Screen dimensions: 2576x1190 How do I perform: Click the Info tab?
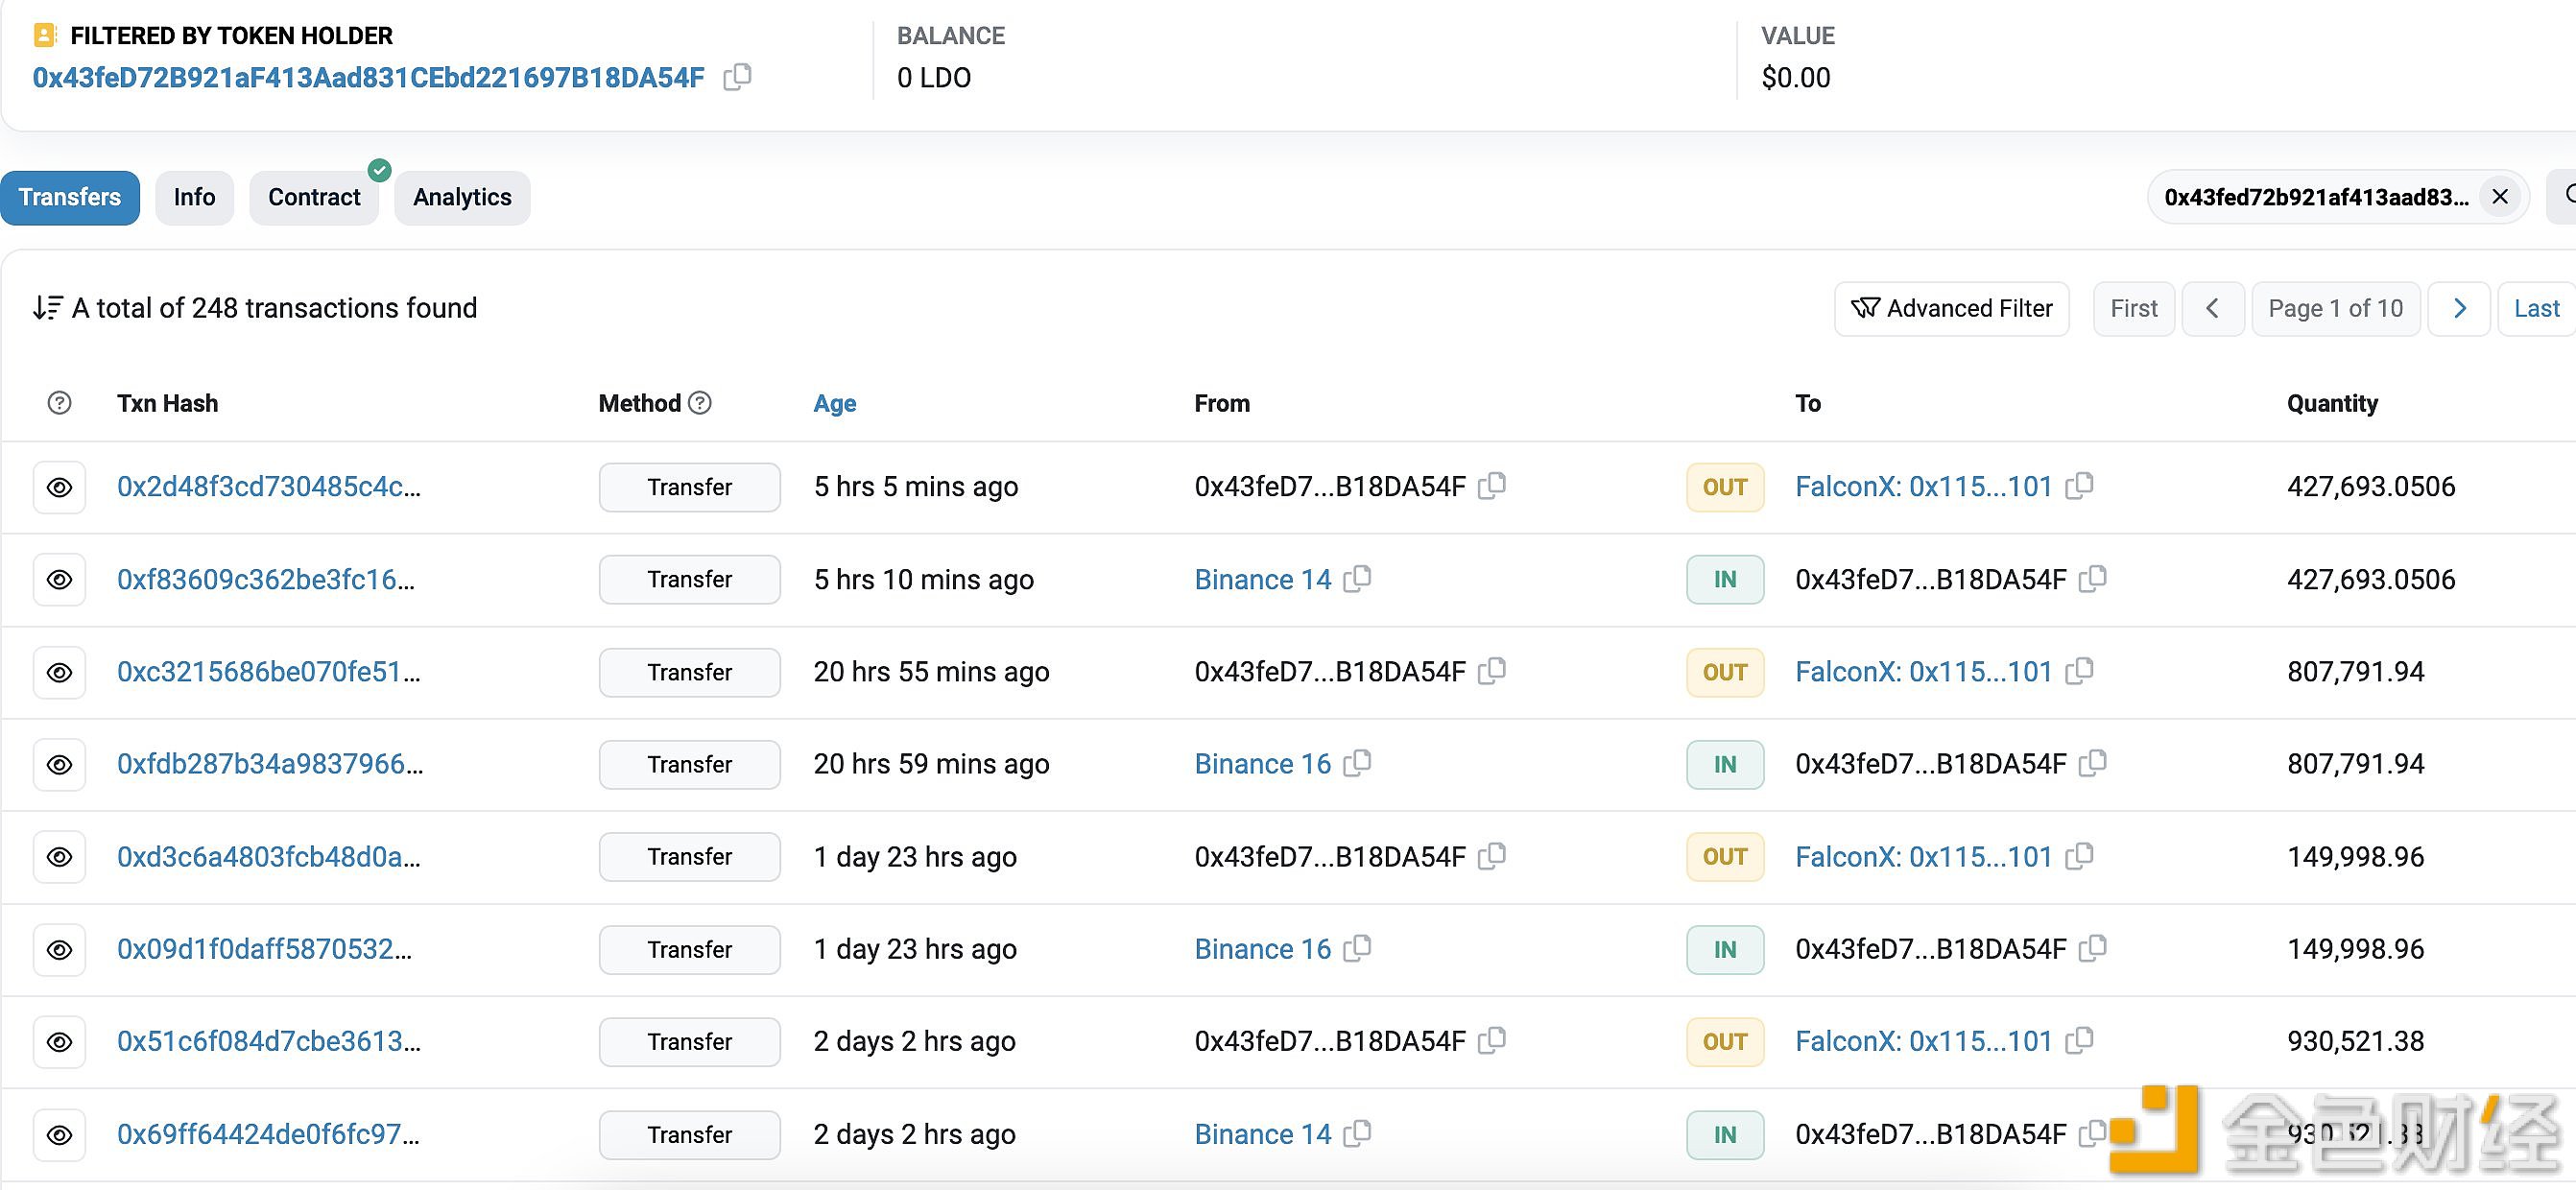pos(194,198)
